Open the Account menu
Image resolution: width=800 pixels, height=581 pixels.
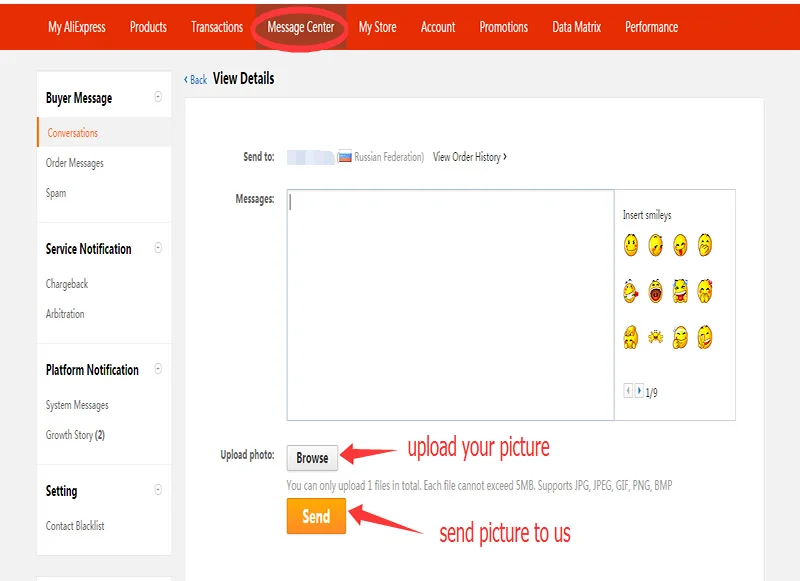click(x=438, y=27)
